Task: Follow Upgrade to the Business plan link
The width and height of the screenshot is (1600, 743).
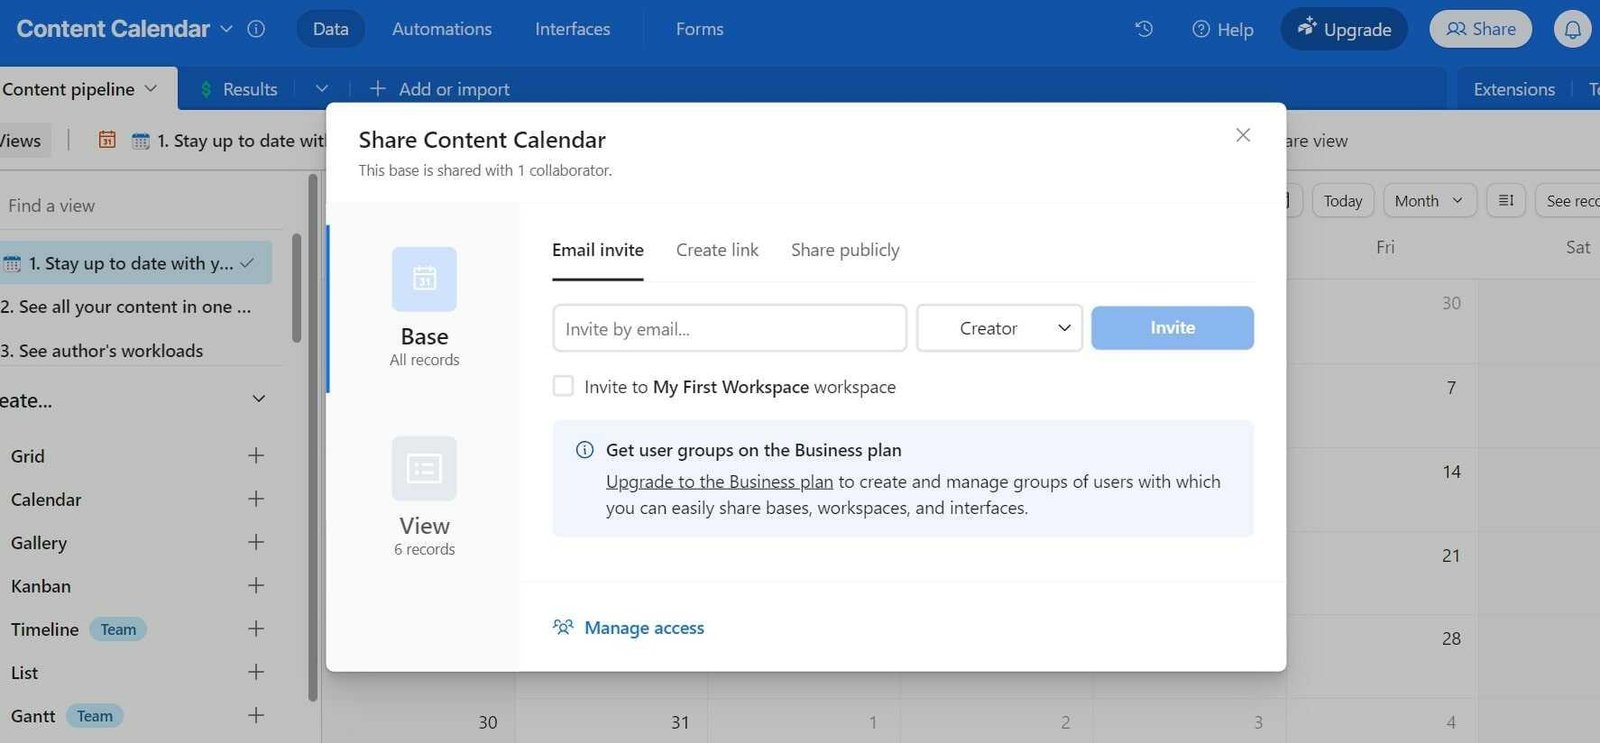Action: (719, 482)
